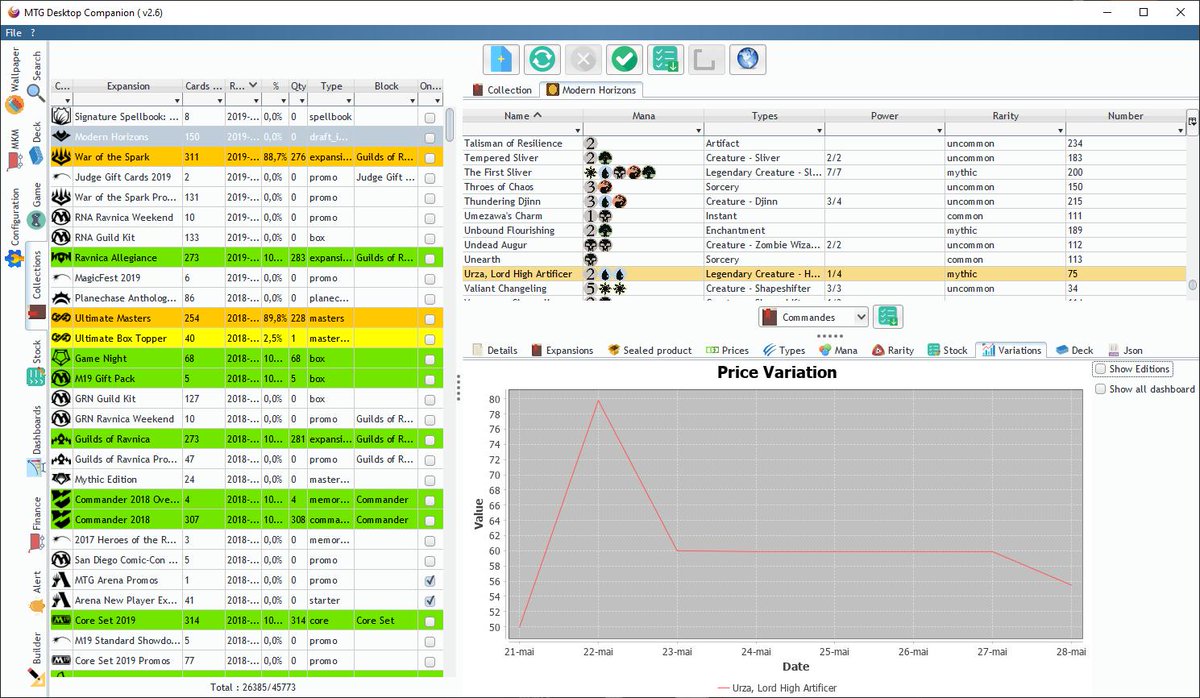Select the Commander 2018 expansion row
Viewport: 1200px width, 698px height.
click(x=245, y=520)
